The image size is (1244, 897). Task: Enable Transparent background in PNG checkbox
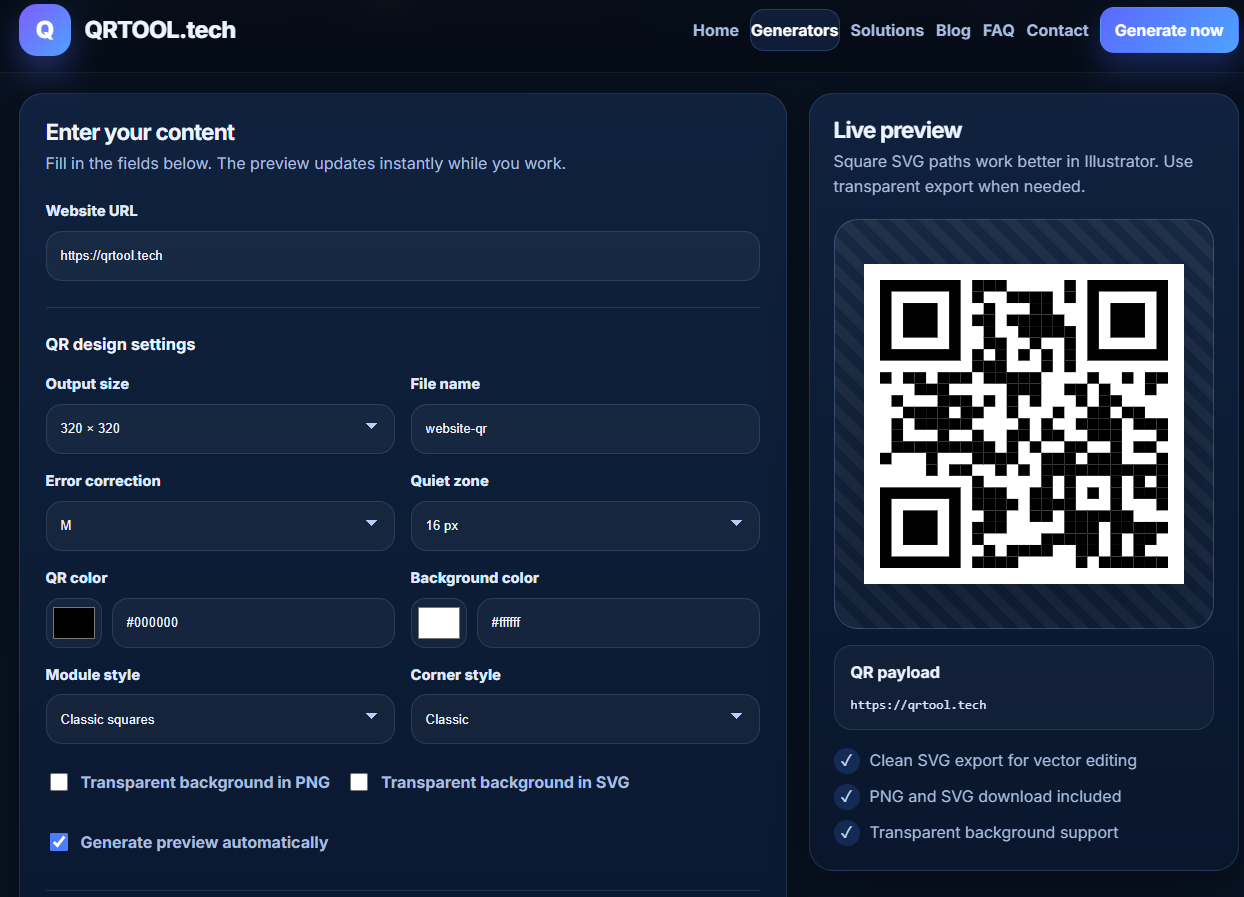point(59,782)
